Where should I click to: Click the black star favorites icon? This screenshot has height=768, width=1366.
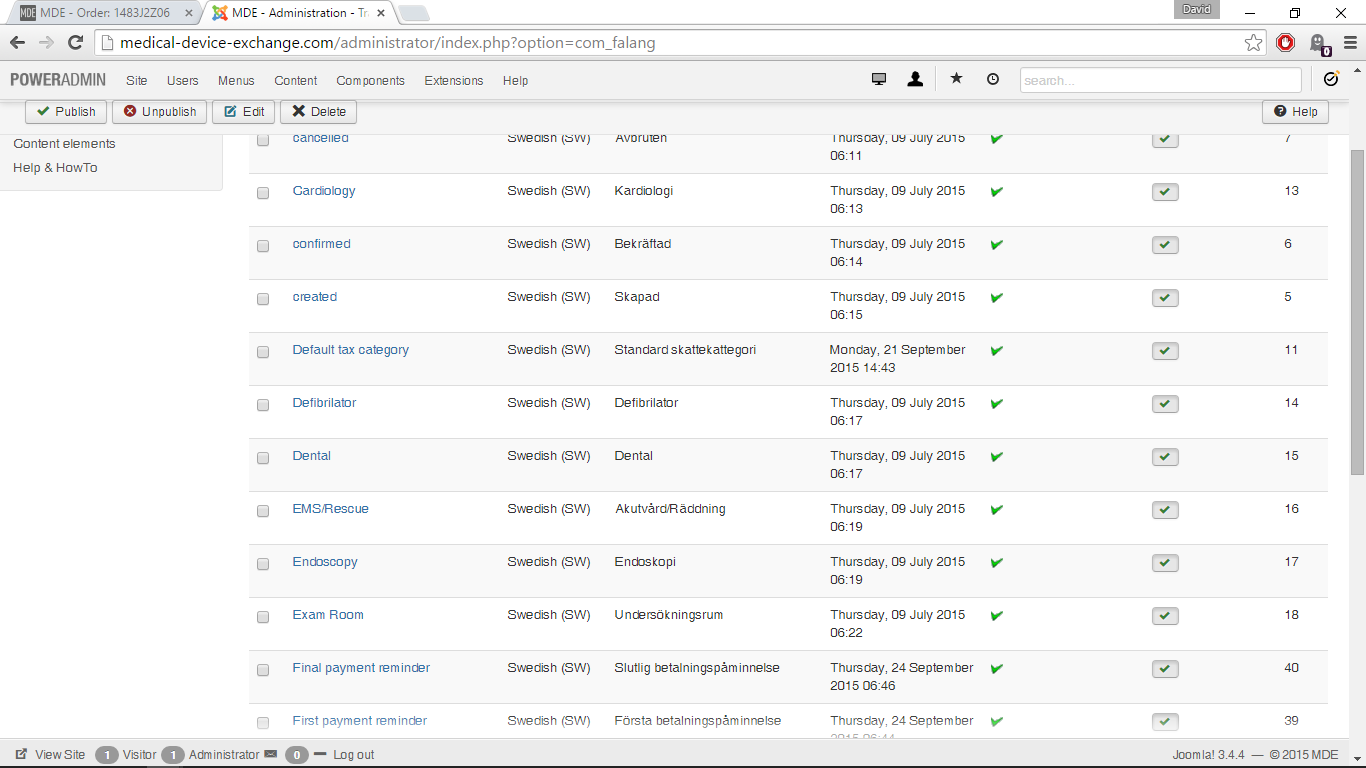click(956, 79)
